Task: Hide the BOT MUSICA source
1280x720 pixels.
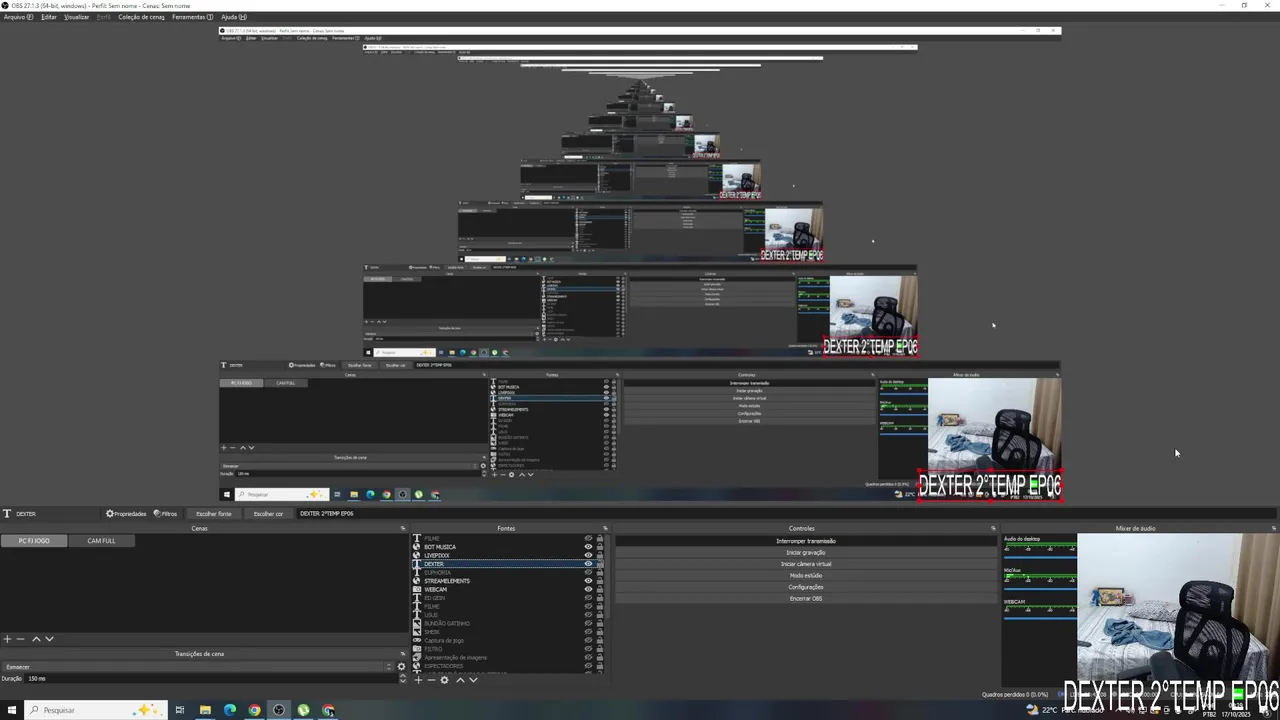Action: (588, 547)
